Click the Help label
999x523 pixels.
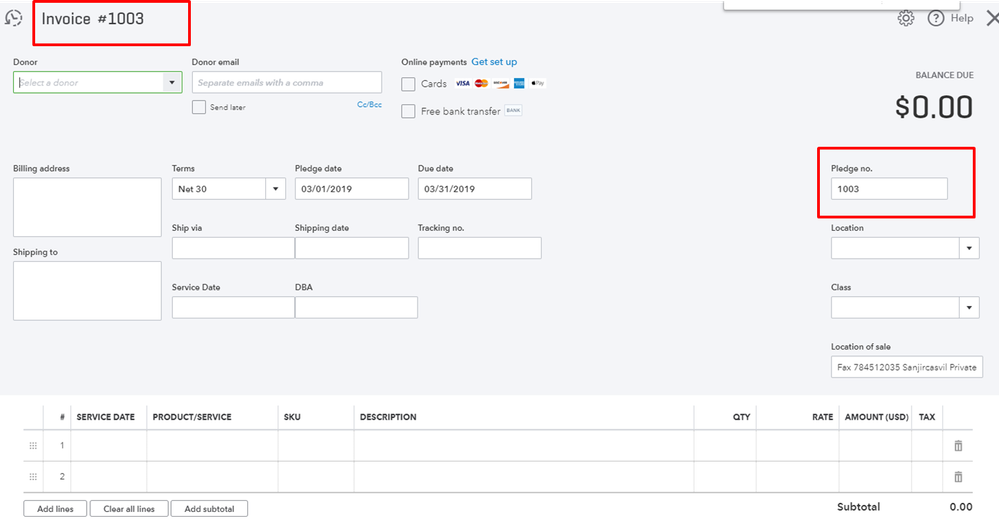click(961, 18)
